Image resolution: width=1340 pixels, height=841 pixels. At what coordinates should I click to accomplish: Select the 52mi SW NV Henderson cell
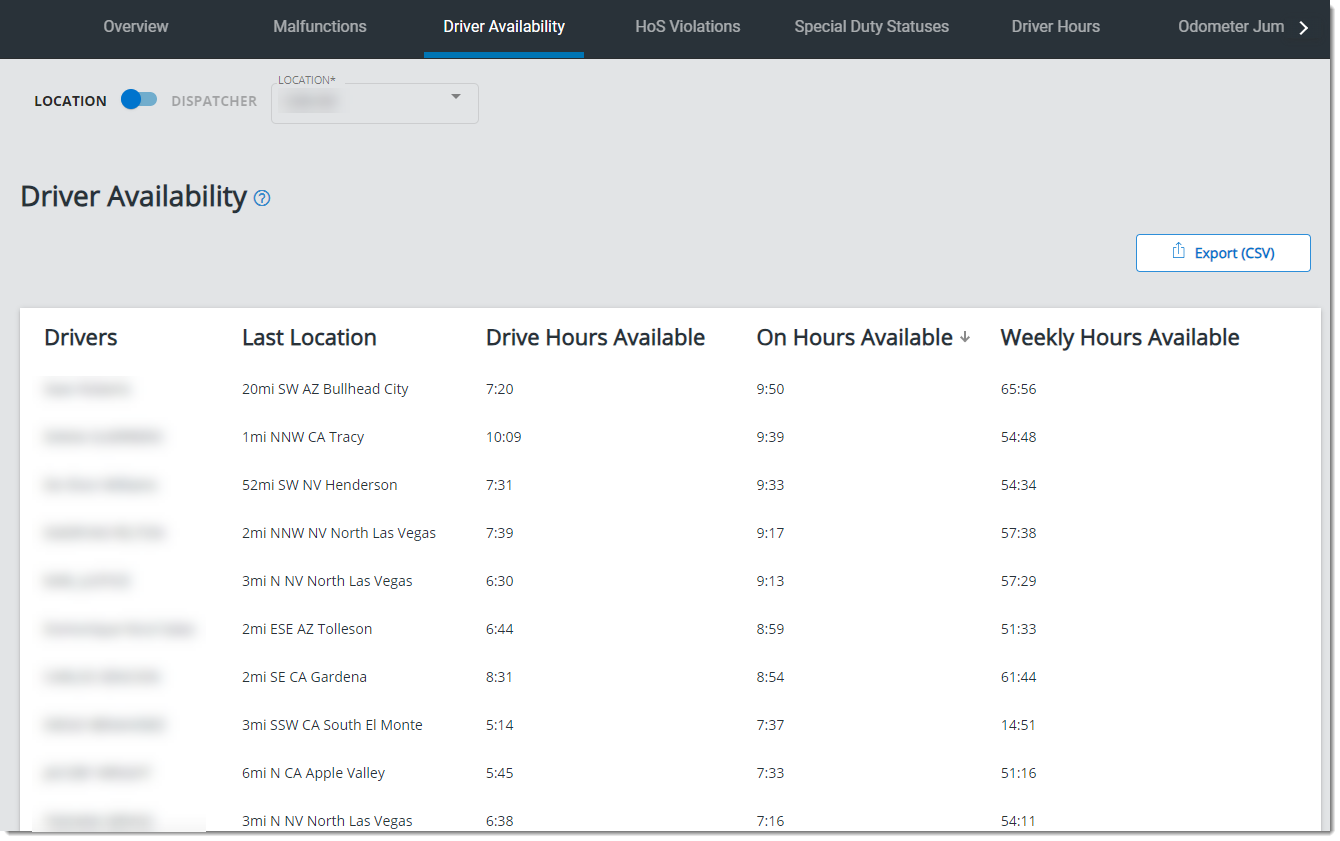320,485
